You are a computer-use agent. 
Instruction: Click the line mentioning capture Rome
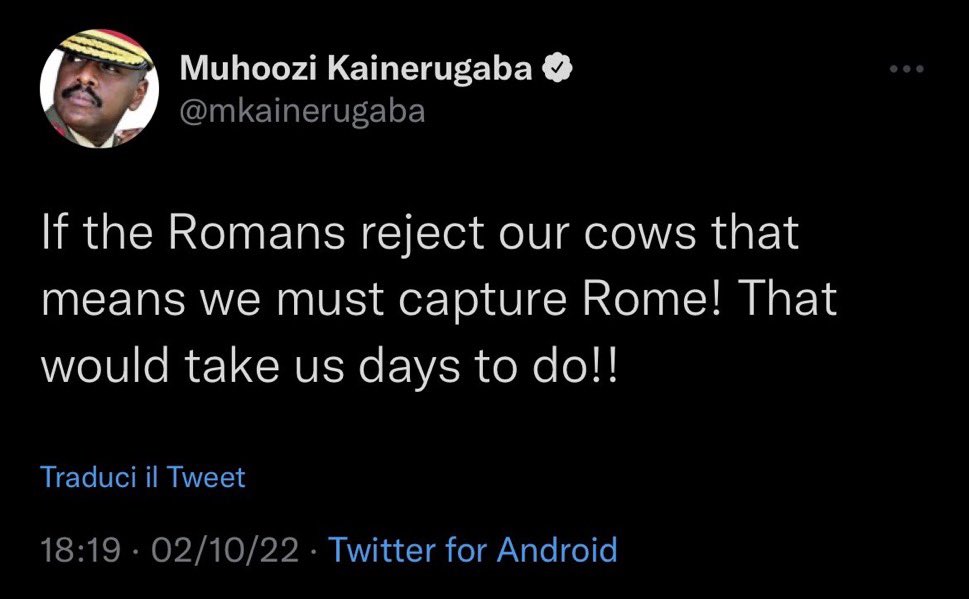[438, 299]
